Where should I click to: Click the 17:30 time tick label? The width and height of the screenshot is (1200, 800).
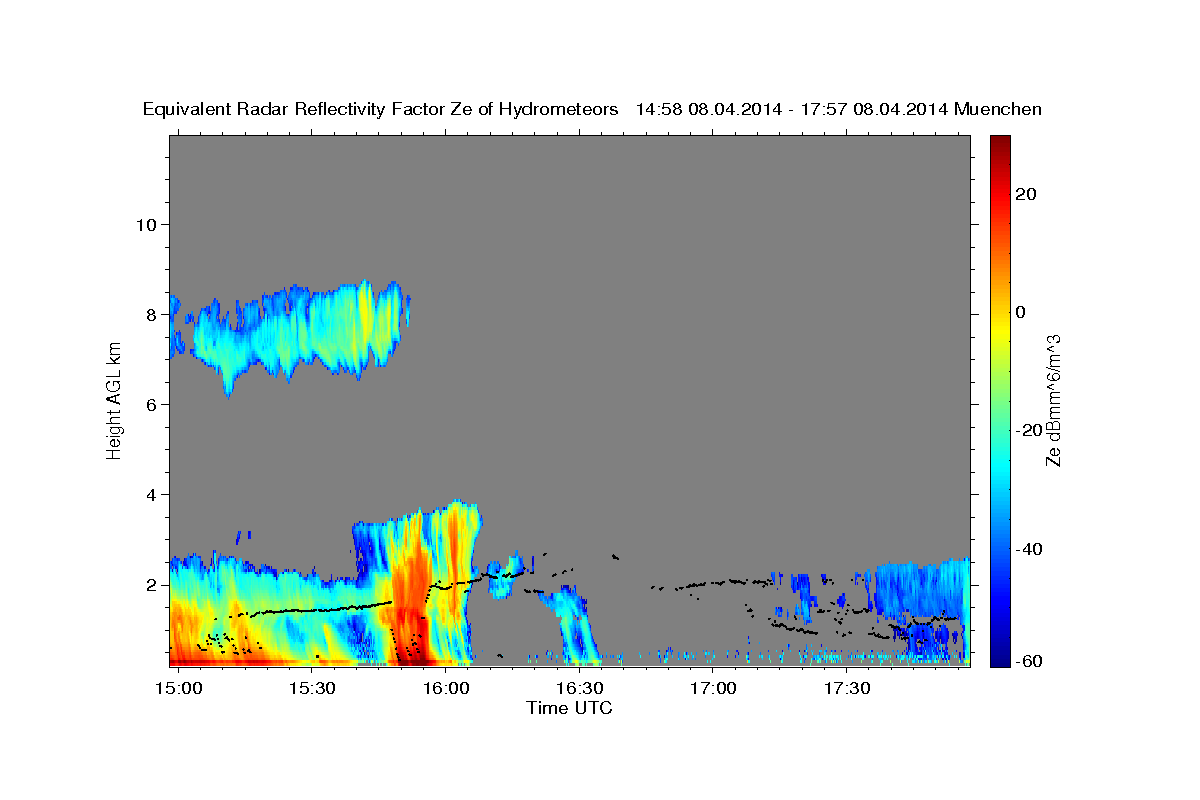pos(847,689)
